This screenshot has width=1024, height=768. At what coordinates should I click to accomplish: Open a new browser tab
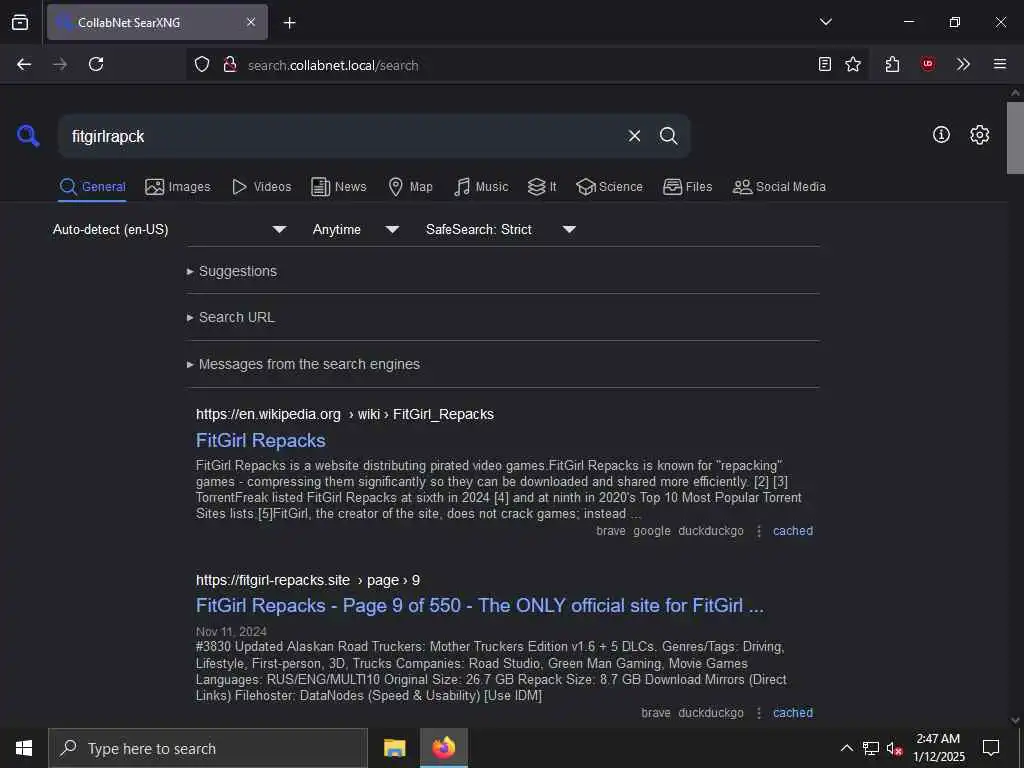(x=289, y=23)
